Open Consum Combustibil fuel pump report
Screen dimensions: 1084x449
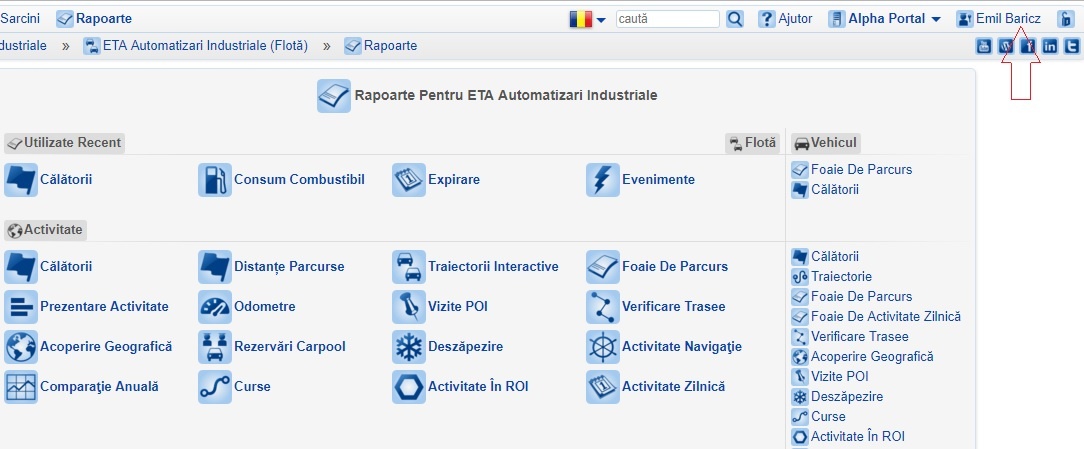coord(281,180)
